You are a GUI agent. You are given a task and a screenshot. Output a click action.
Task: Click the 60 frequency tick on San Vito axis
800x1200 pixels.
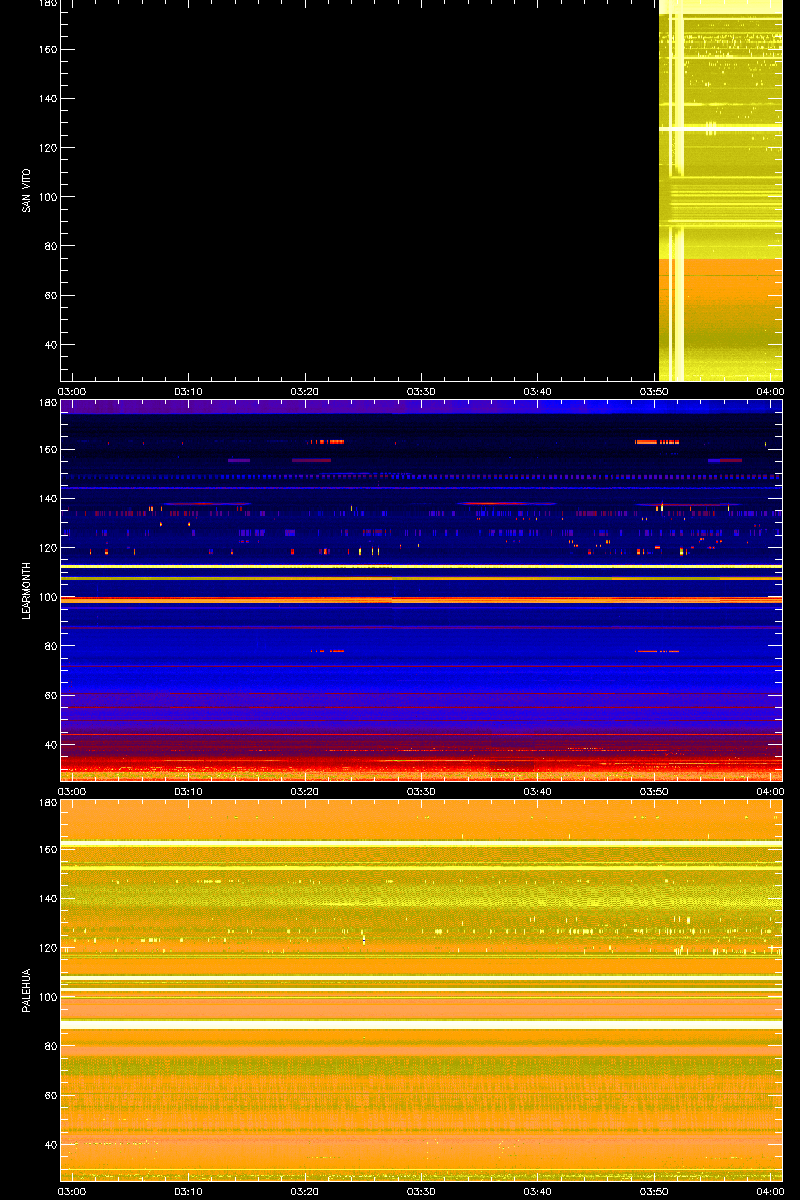[x=49, y=296]
